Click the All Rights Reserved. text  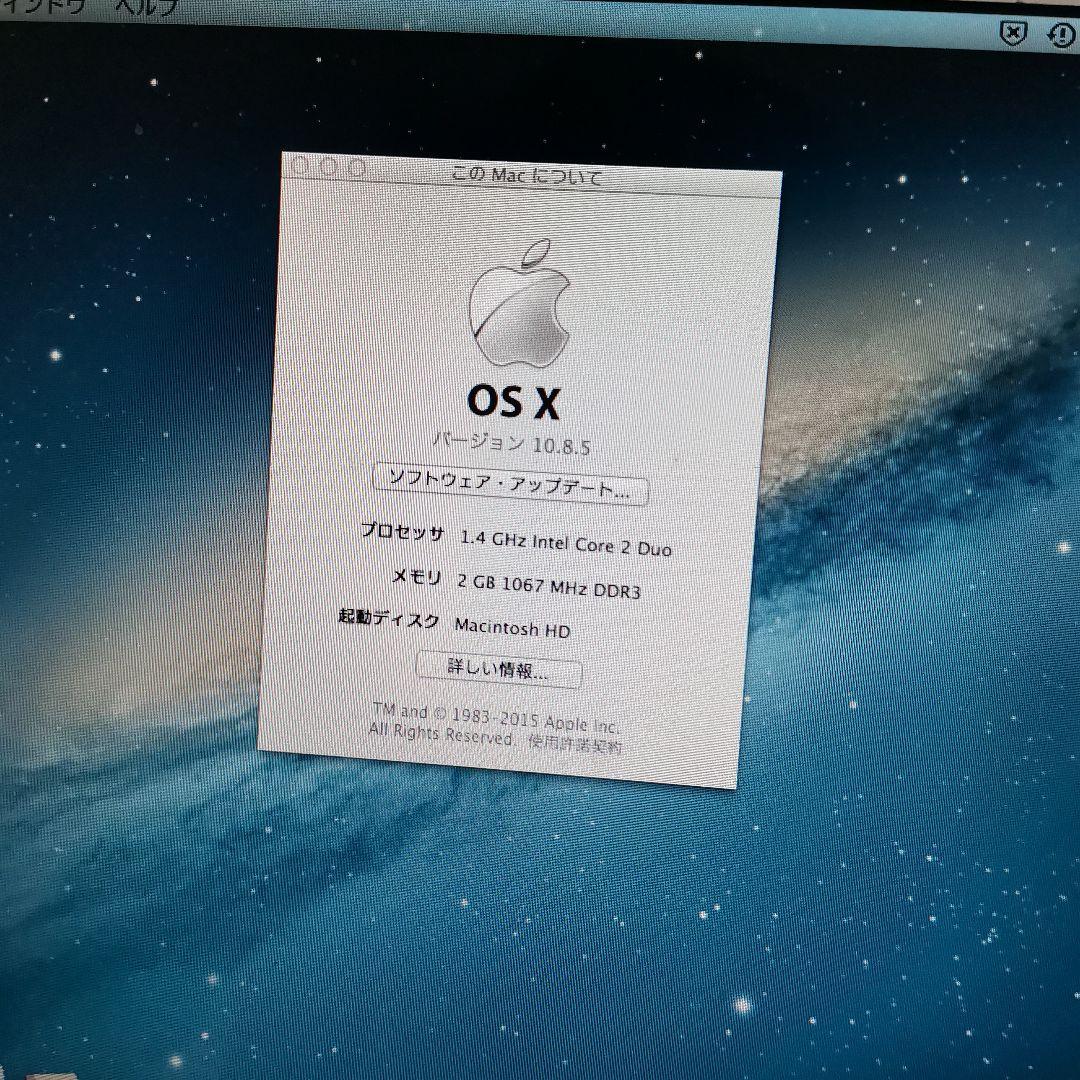[442, 733]
